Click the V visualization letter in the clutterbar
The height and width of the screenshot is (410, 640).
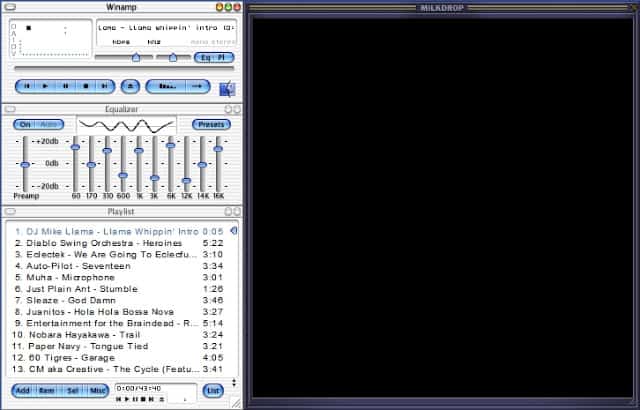click(x=13, y=53)
